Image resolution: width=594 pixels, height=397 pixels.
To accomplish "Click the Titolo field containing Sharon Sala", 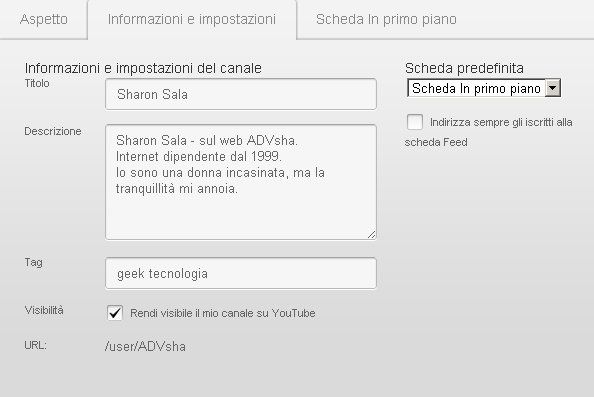I will [241, 94].
